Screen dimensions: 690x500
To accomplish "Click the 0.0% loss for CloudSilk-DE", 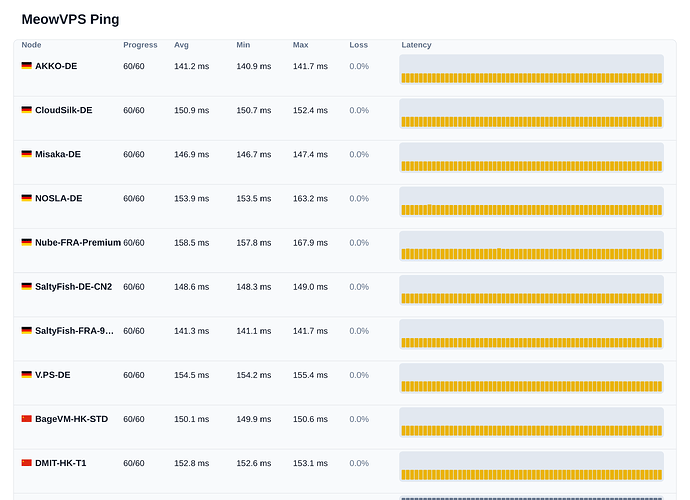I will (359, 110).
